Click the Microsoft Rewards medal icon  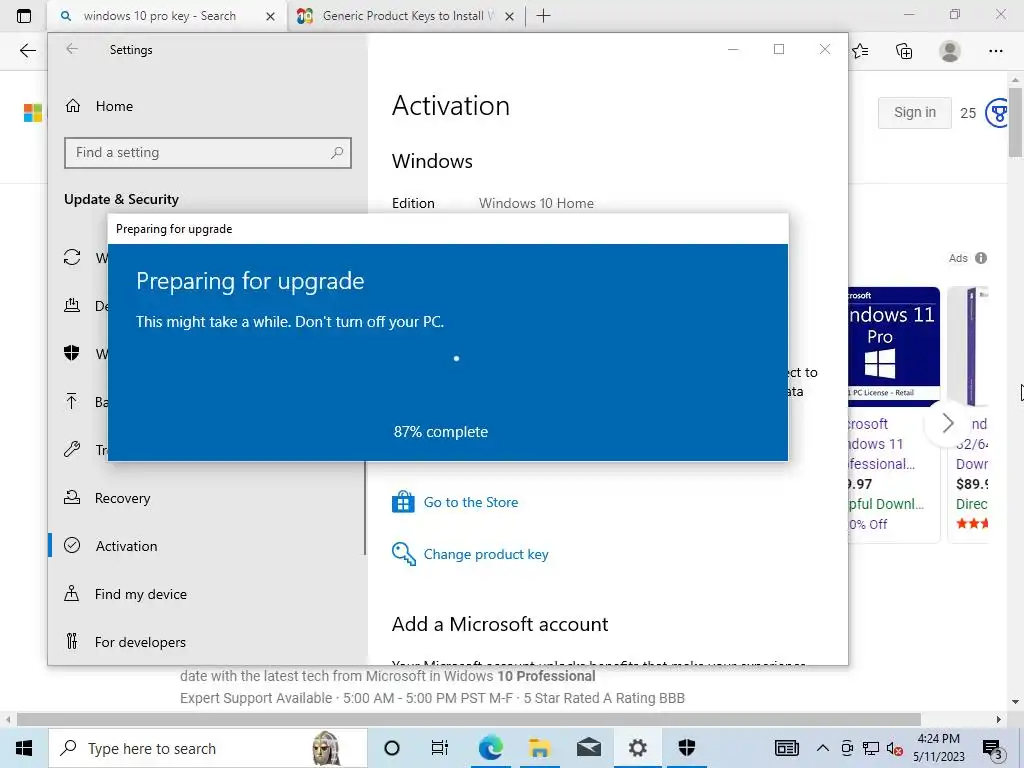(997, 113)
